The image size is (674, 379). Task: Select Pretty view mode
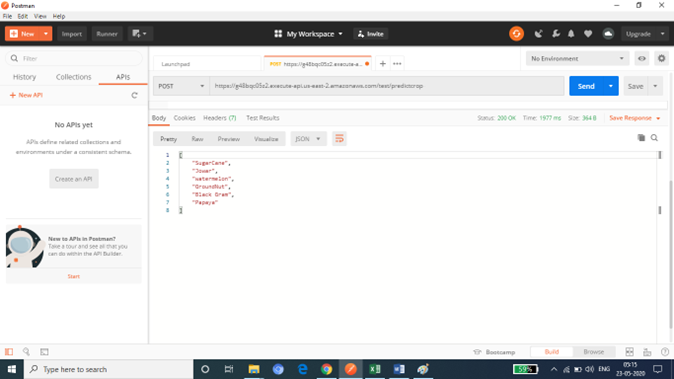pyautogui.click(x=168, y=139)
